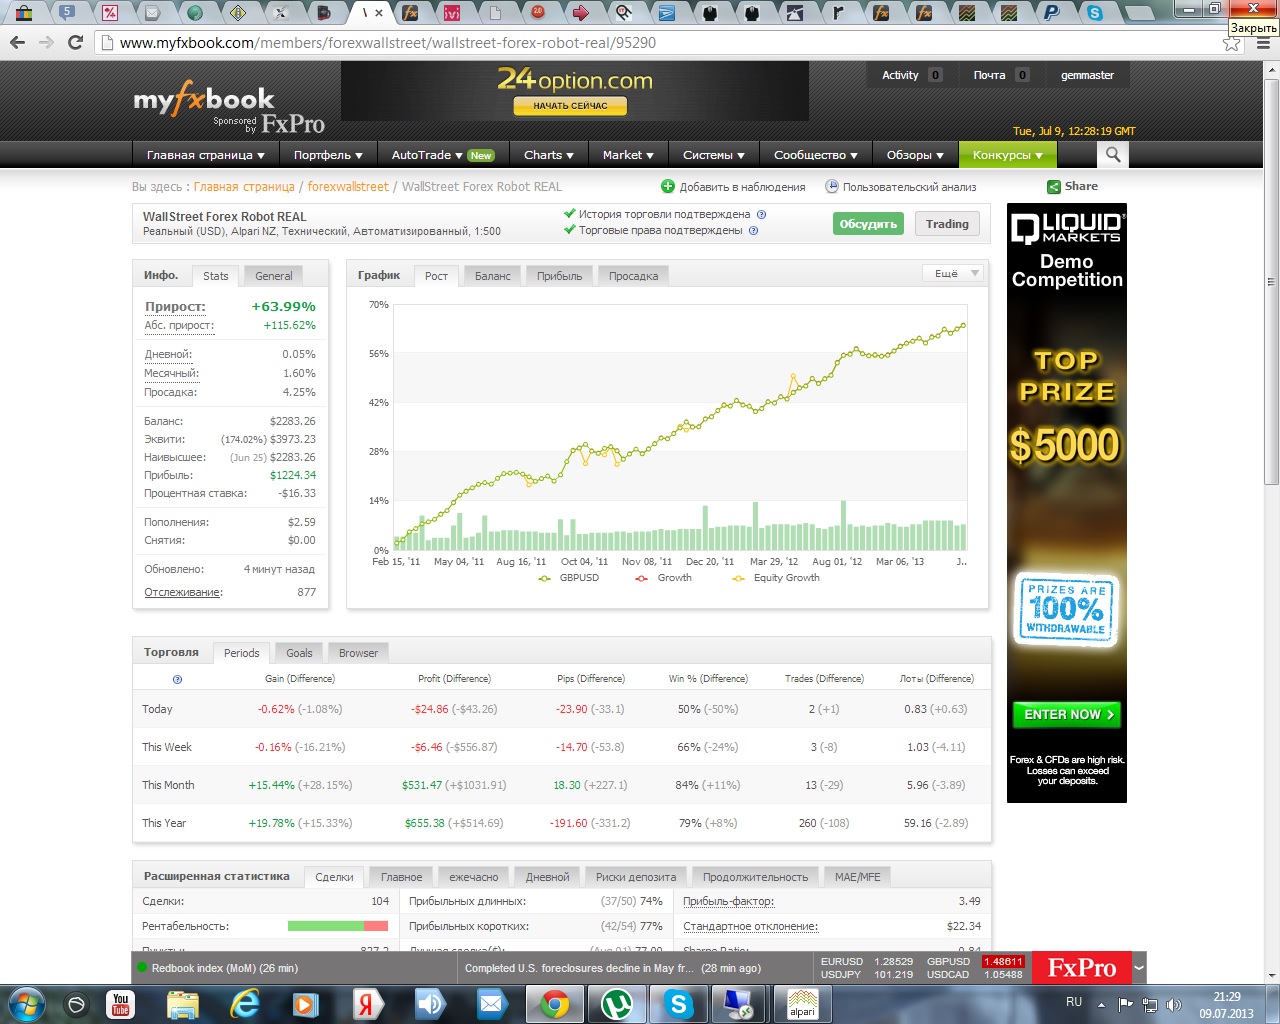Switch chart to the Просадка tab
The image size is (1280, 1024).
point(634,276)
